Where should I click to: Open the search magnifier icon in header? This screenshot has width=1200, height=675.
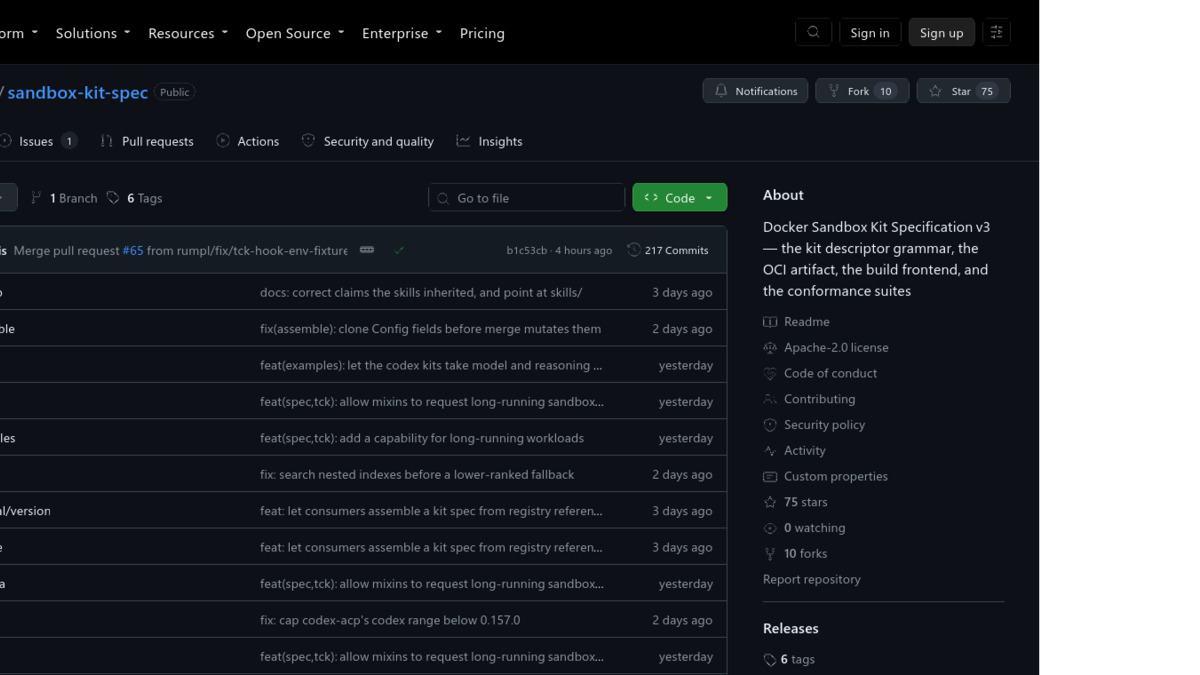point(813,33)
